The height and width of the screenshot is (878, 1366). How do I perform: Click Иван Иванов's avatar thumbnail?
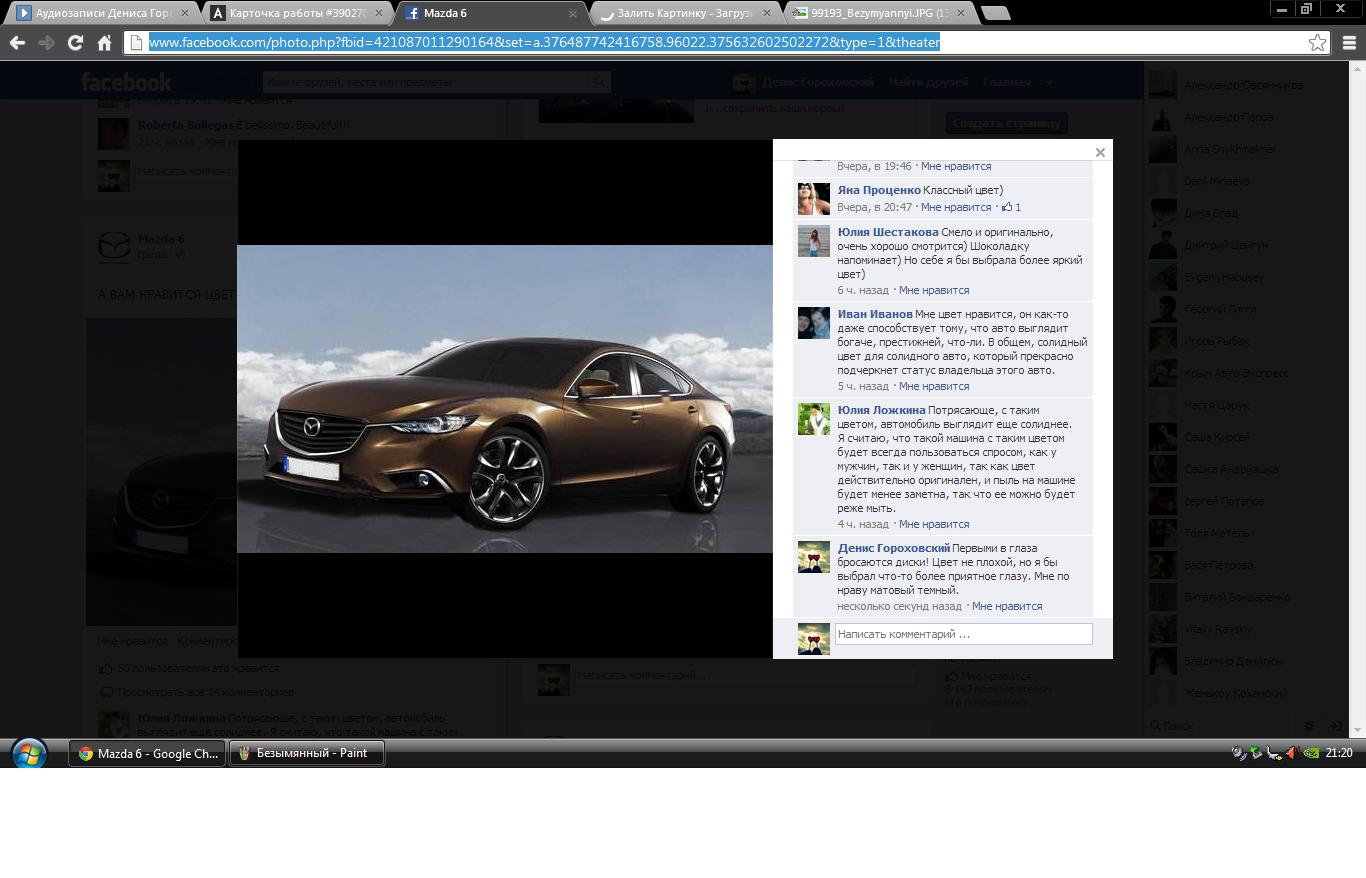[x=814, y=323]
